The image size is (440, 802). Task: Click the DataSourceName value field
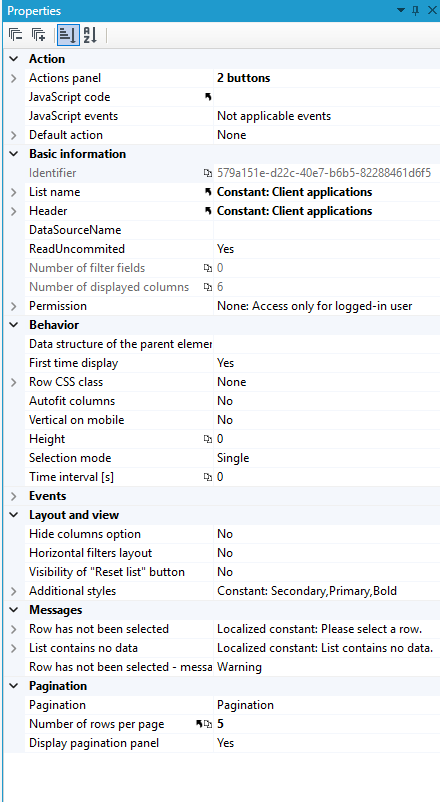[326, 230]
